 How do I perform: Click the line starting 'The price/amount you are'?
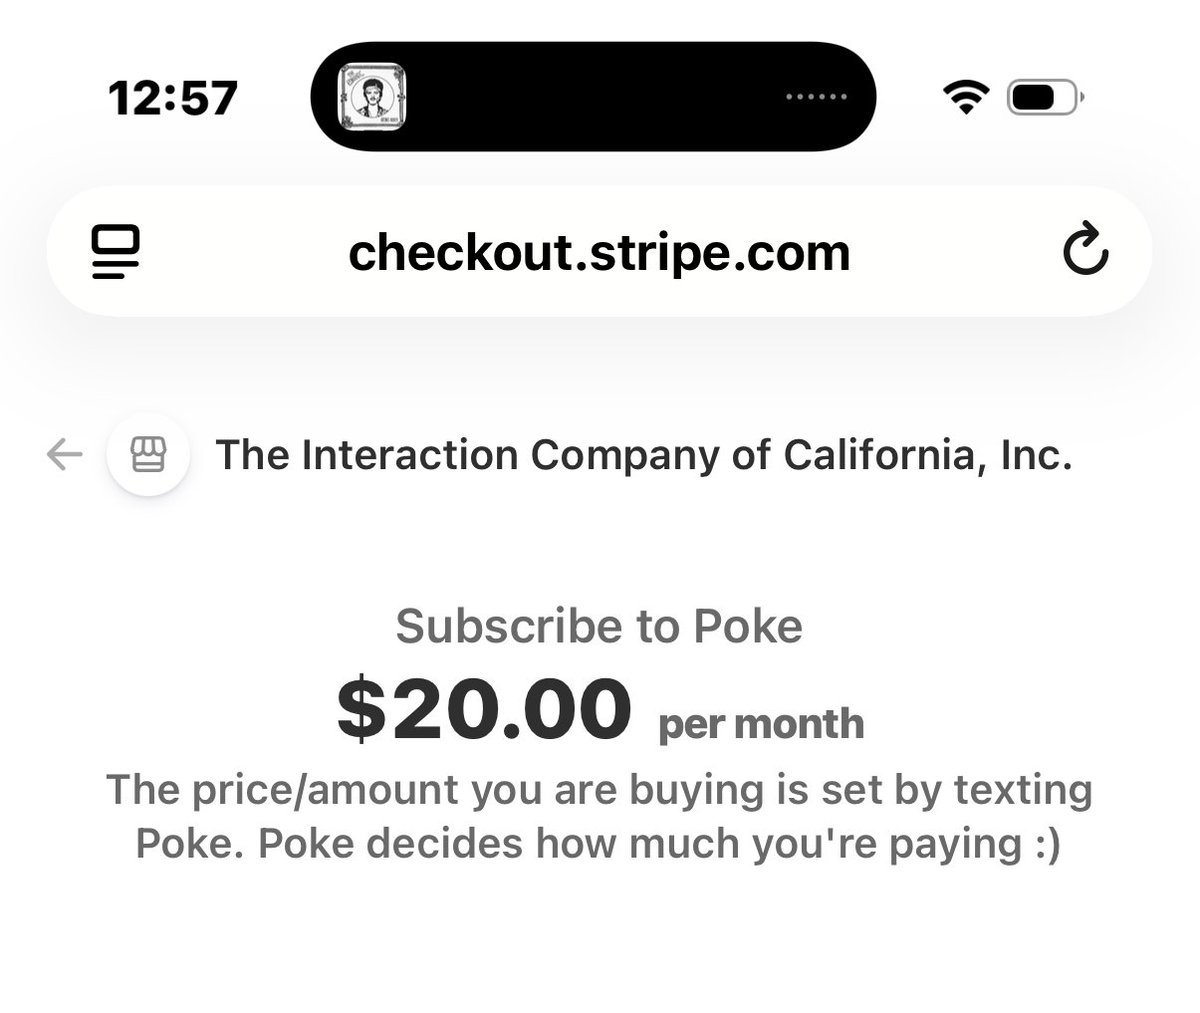click(x=599, y=790)
